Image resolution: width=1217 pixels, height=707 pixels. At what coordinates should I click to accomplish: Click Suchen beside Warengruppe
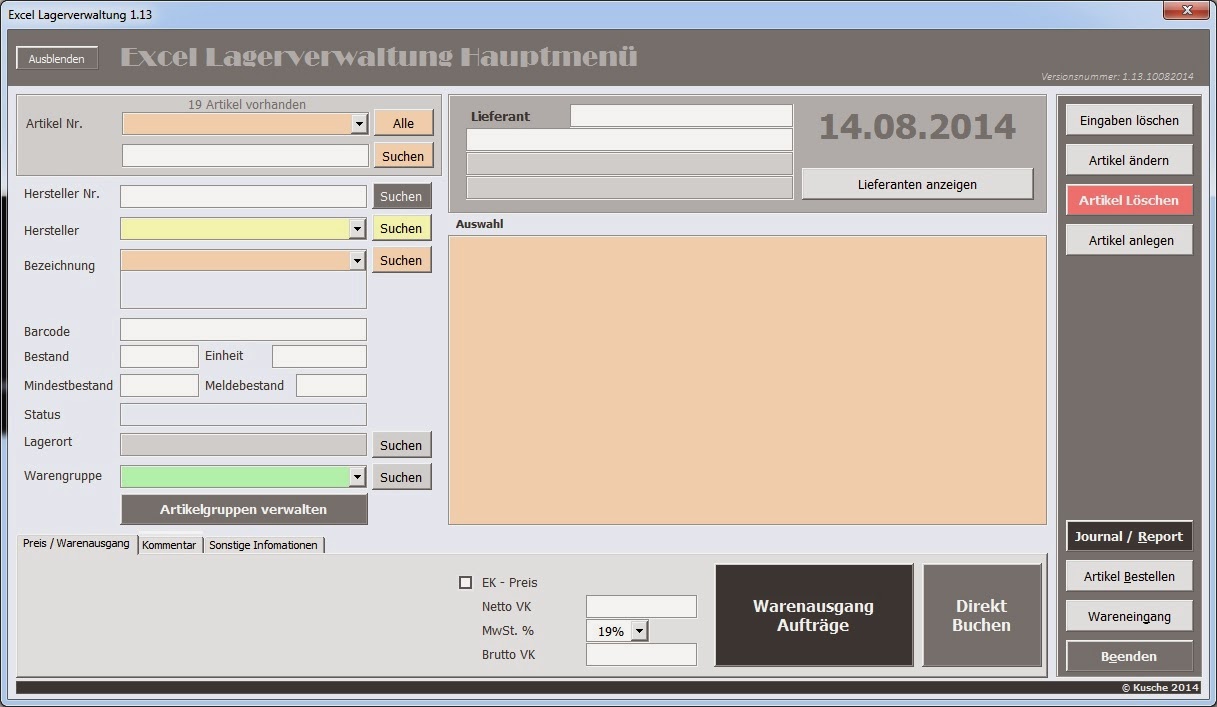(401, 477)
